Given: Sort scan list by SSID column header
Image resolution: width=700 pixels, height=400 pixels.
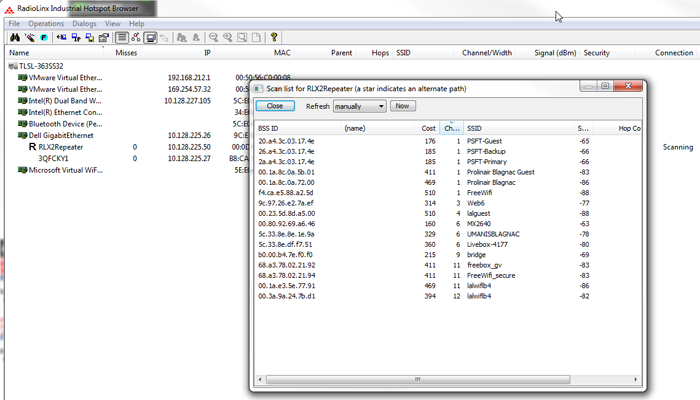Looking at the screenshot, I should (519, 128).
